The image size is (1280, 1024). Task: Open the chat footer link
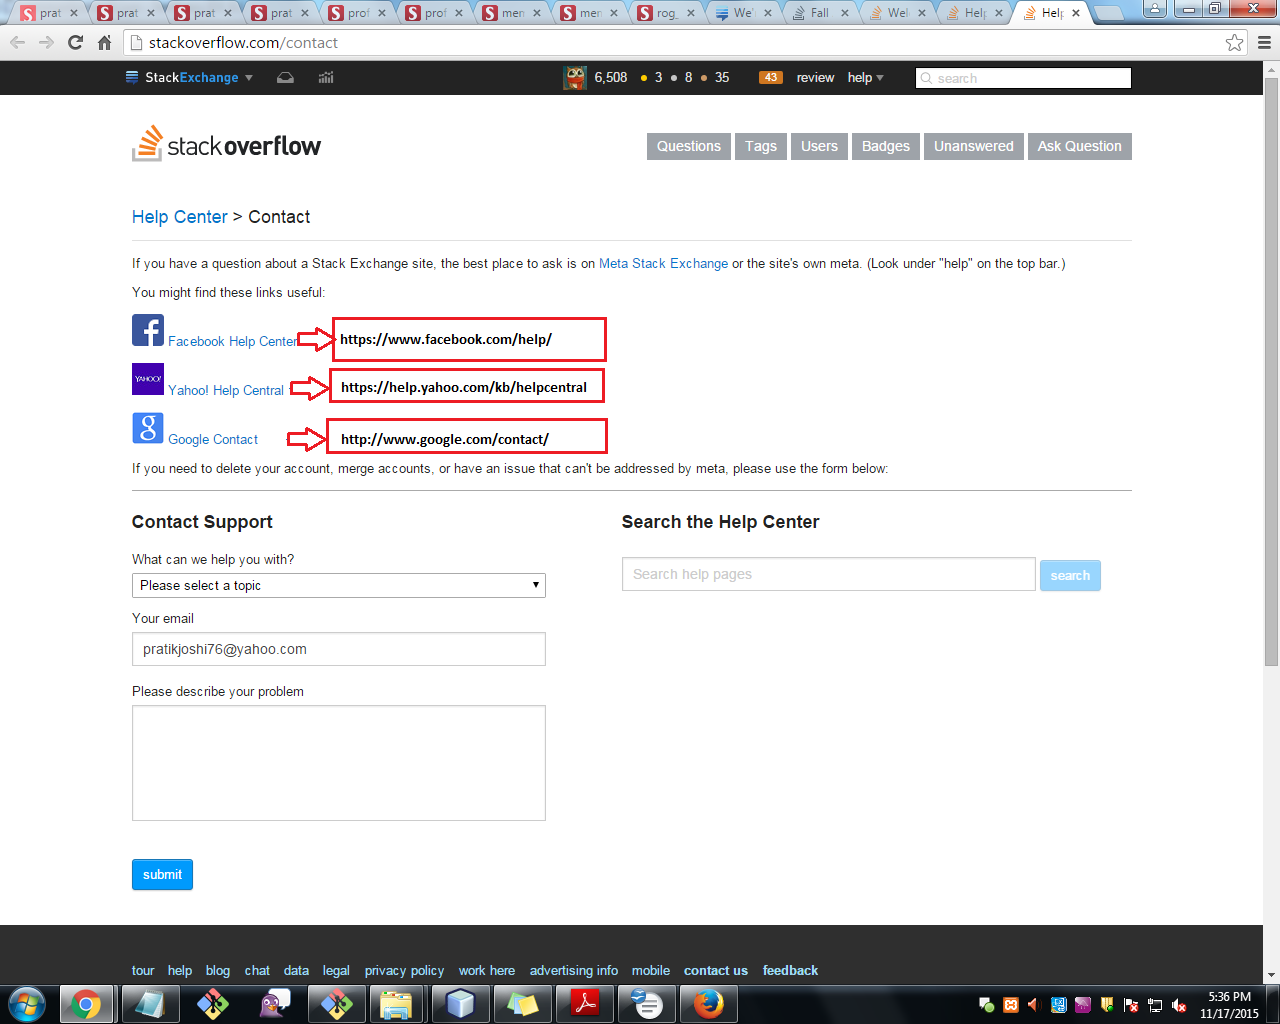(257, 970)
